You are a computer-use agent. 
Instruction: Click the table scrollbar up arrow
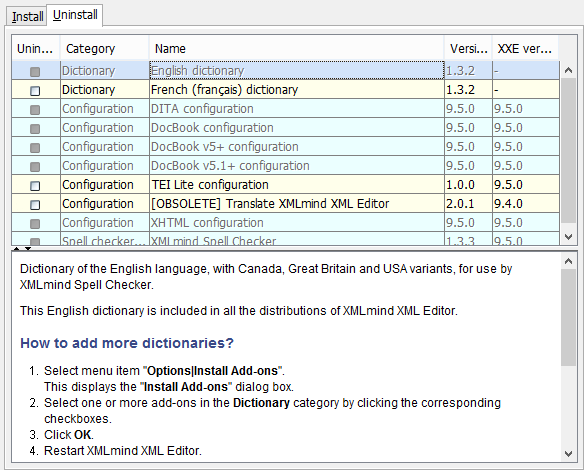click(568, 70)
